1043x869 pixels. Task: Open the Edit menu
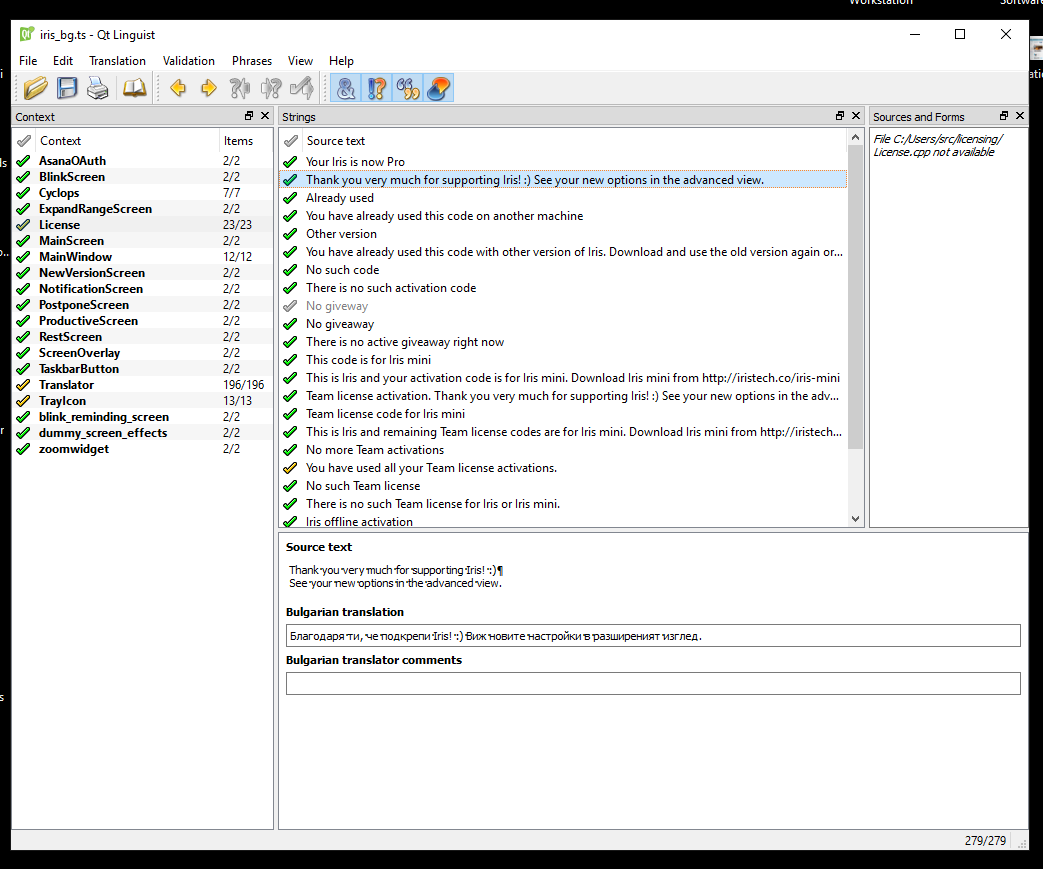63,61
